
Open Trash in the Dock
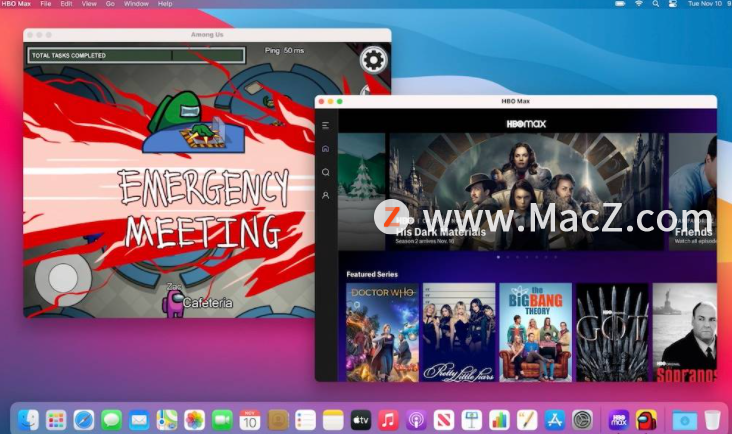tap(712, 420)
